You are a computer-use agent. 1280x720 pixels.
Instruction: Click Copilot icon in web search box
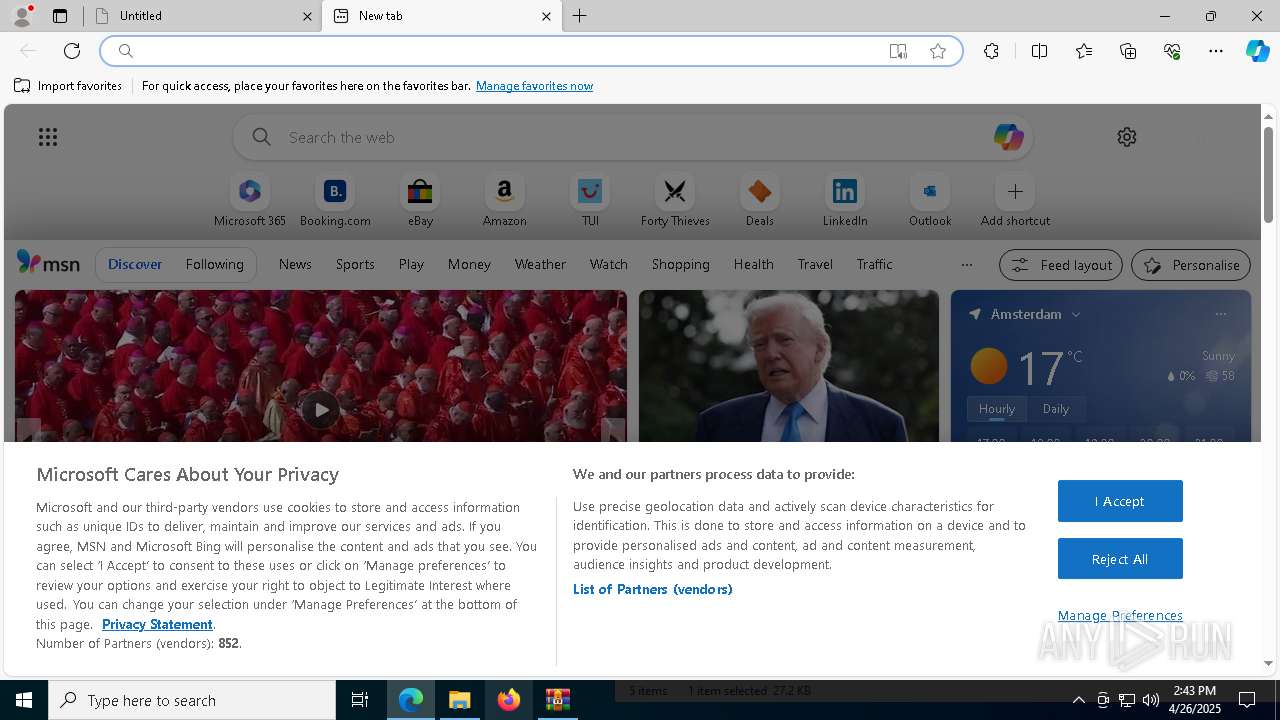click(x=1008, y=137)
